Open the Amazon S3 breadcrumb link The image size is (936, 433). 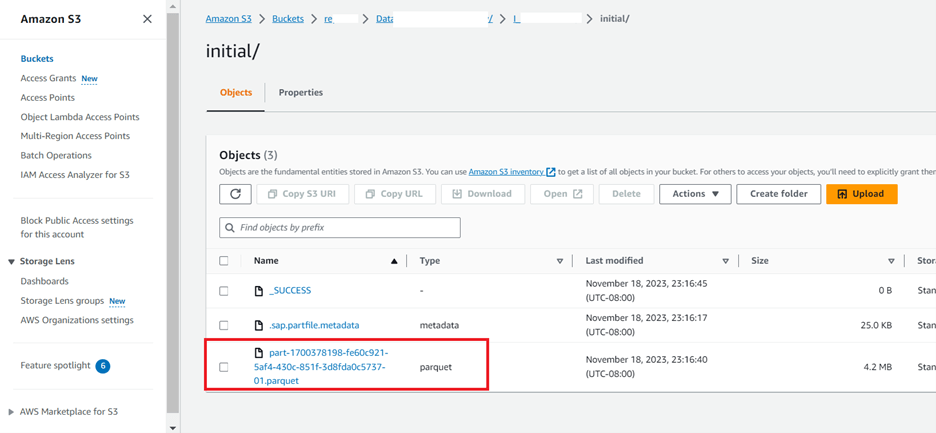pos(229,19)
